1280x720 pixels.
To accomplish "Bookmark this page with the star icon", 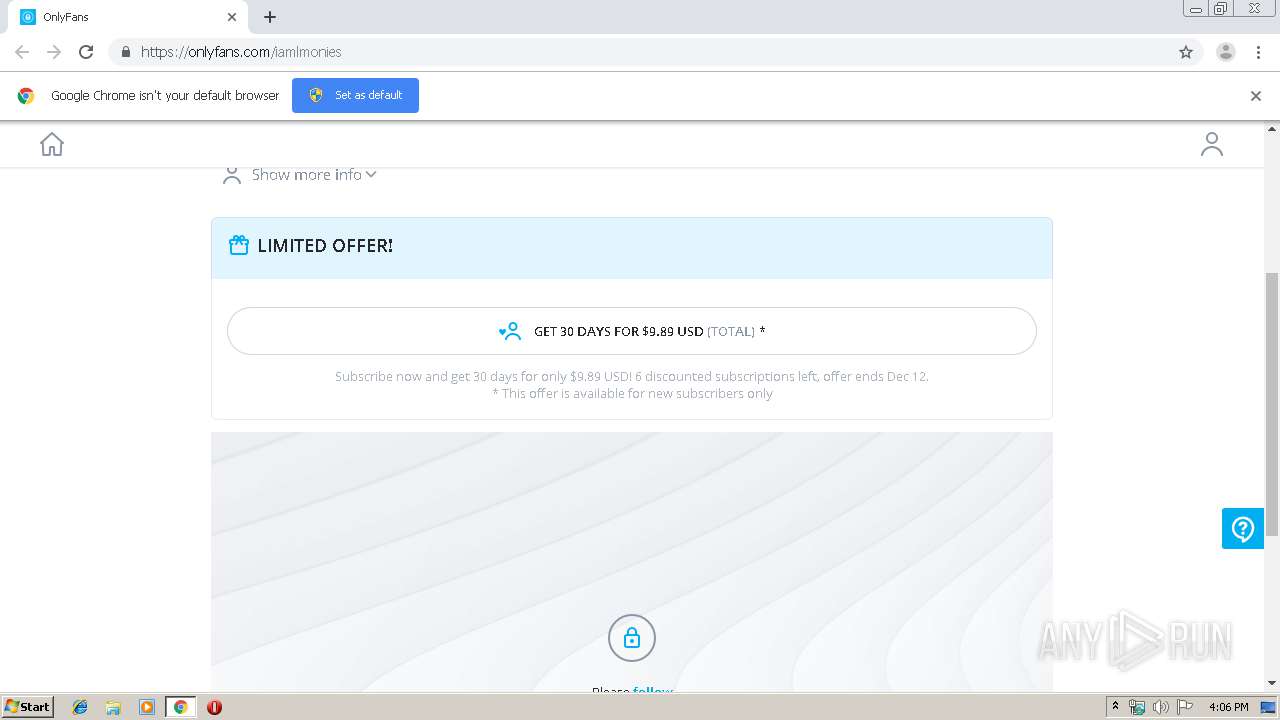I will [1186, 52].
